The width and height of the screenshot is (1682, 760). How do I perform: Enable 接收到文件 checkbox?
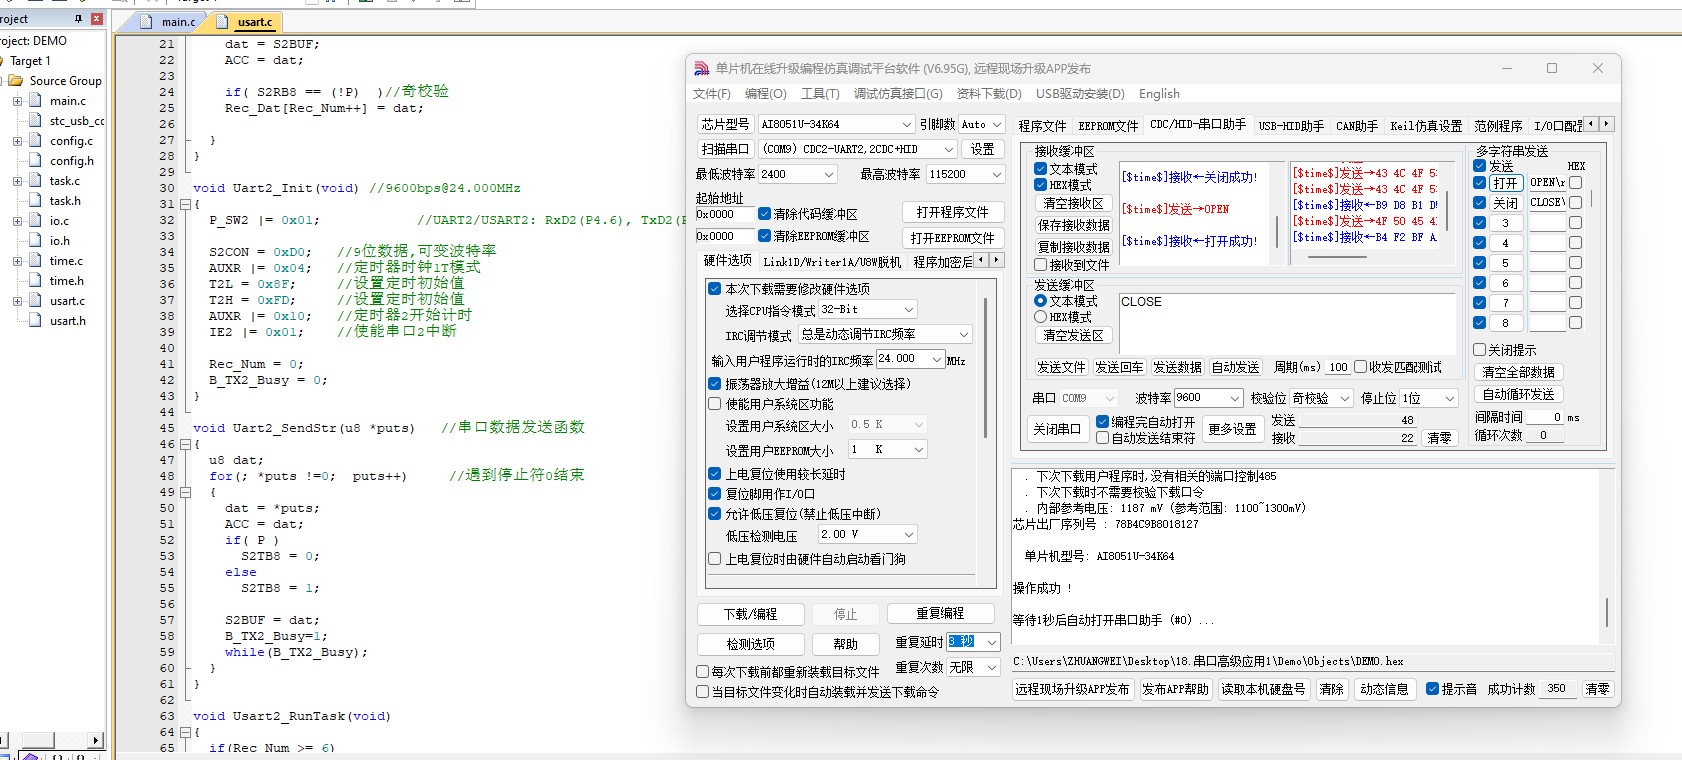1041,265
